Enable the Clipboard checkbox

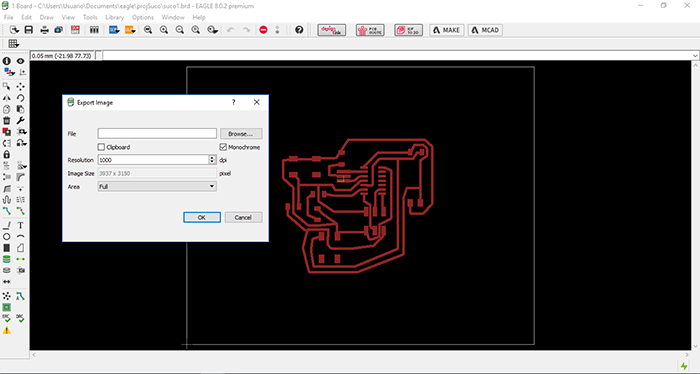101,147
